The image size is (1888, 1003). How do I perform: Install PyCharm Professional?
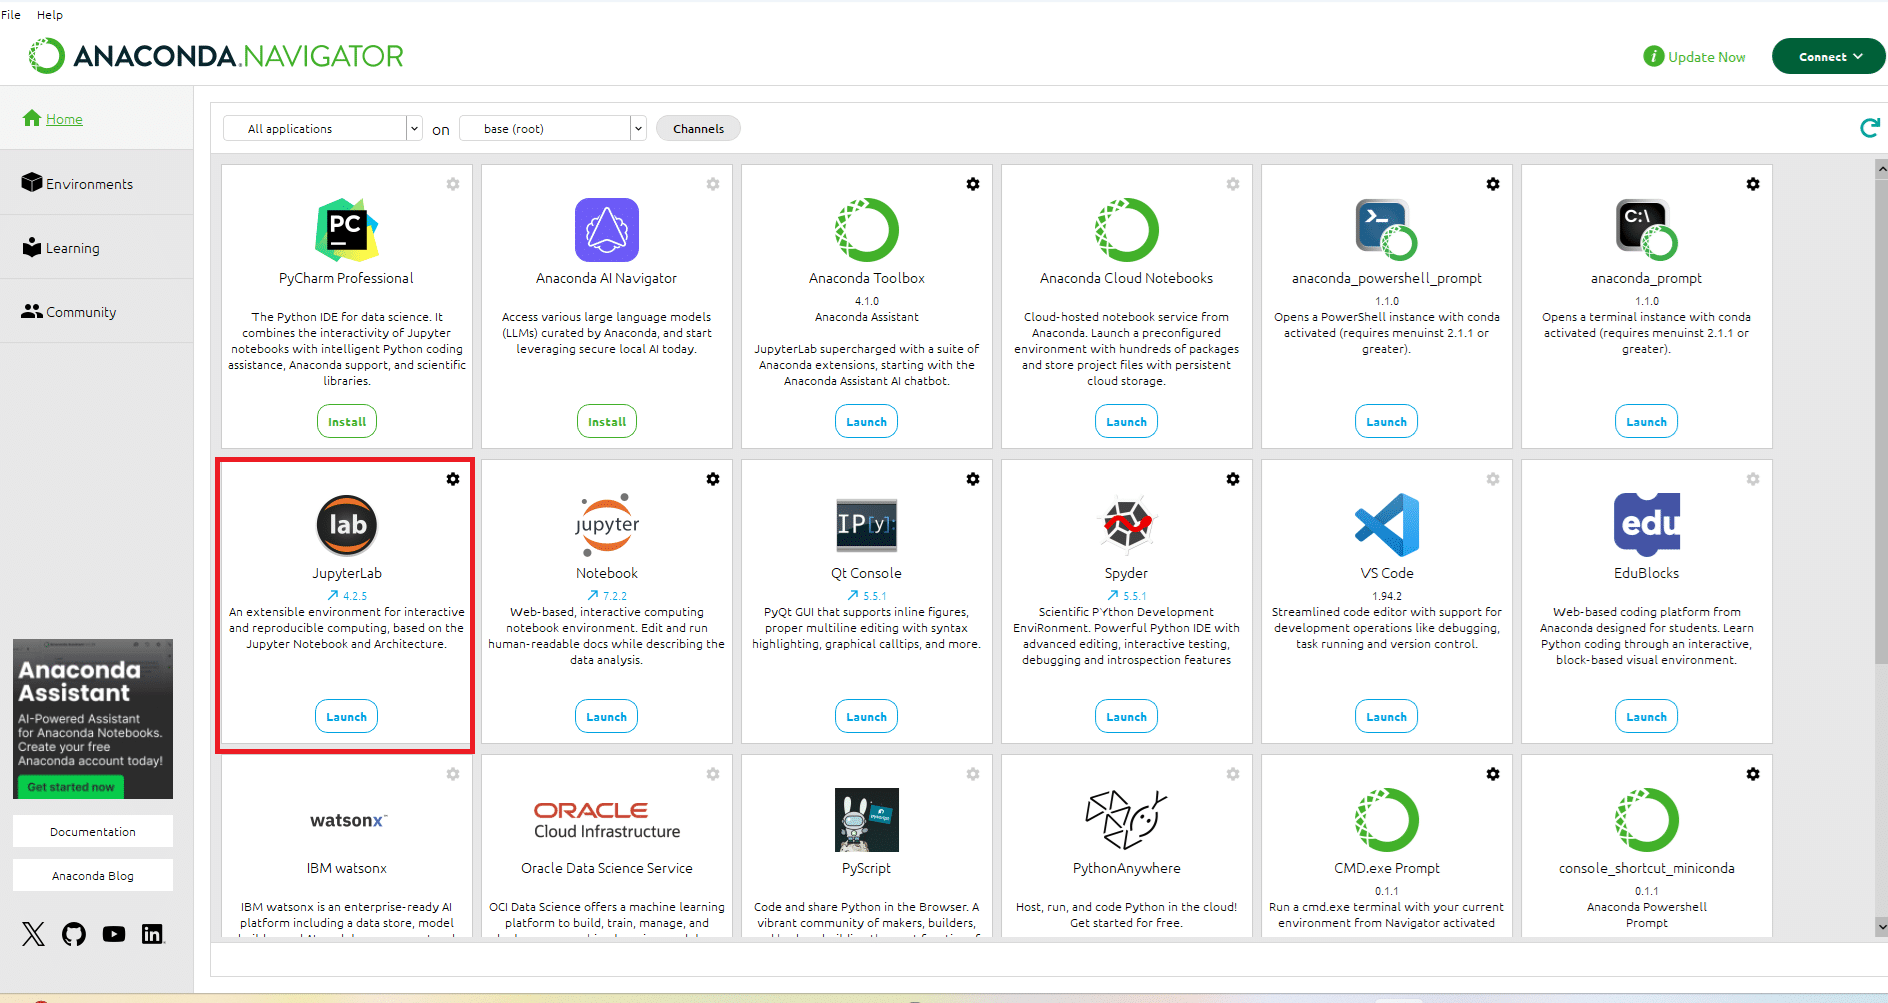[x=347, y=422]
